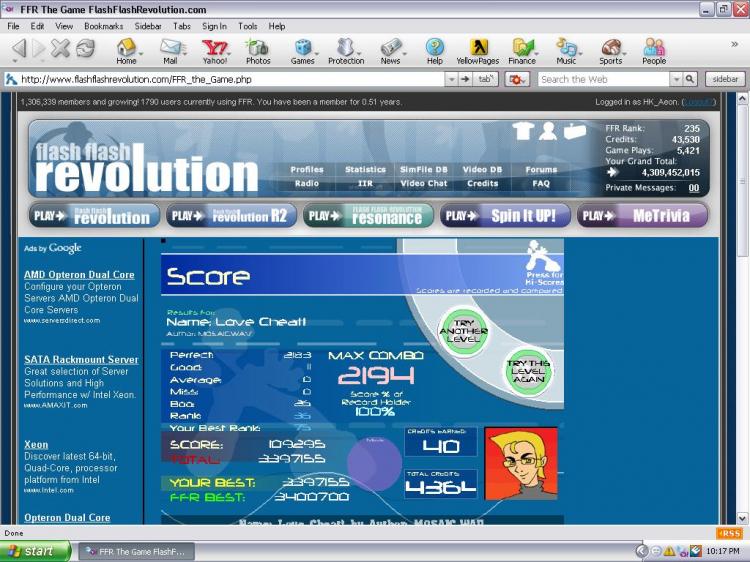Click the Windows Start button

point(36,551)
